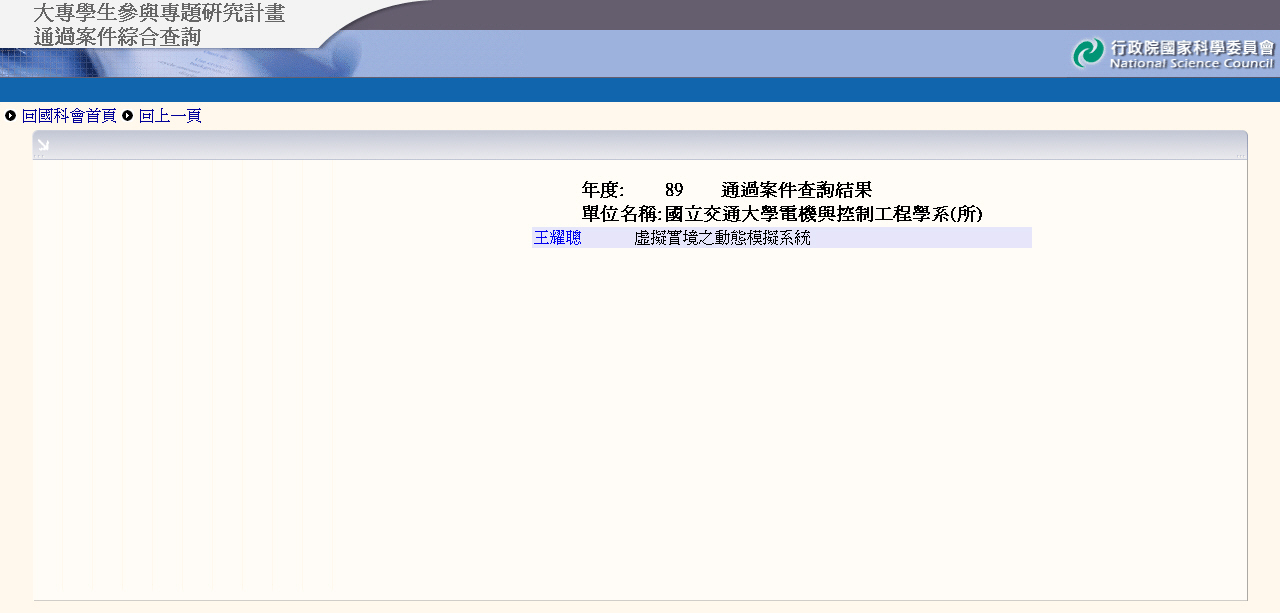The height and width of the screenshot is (613, 1280).
Task: Click the National Science Council logo
Action: [x=1173, y=53]
